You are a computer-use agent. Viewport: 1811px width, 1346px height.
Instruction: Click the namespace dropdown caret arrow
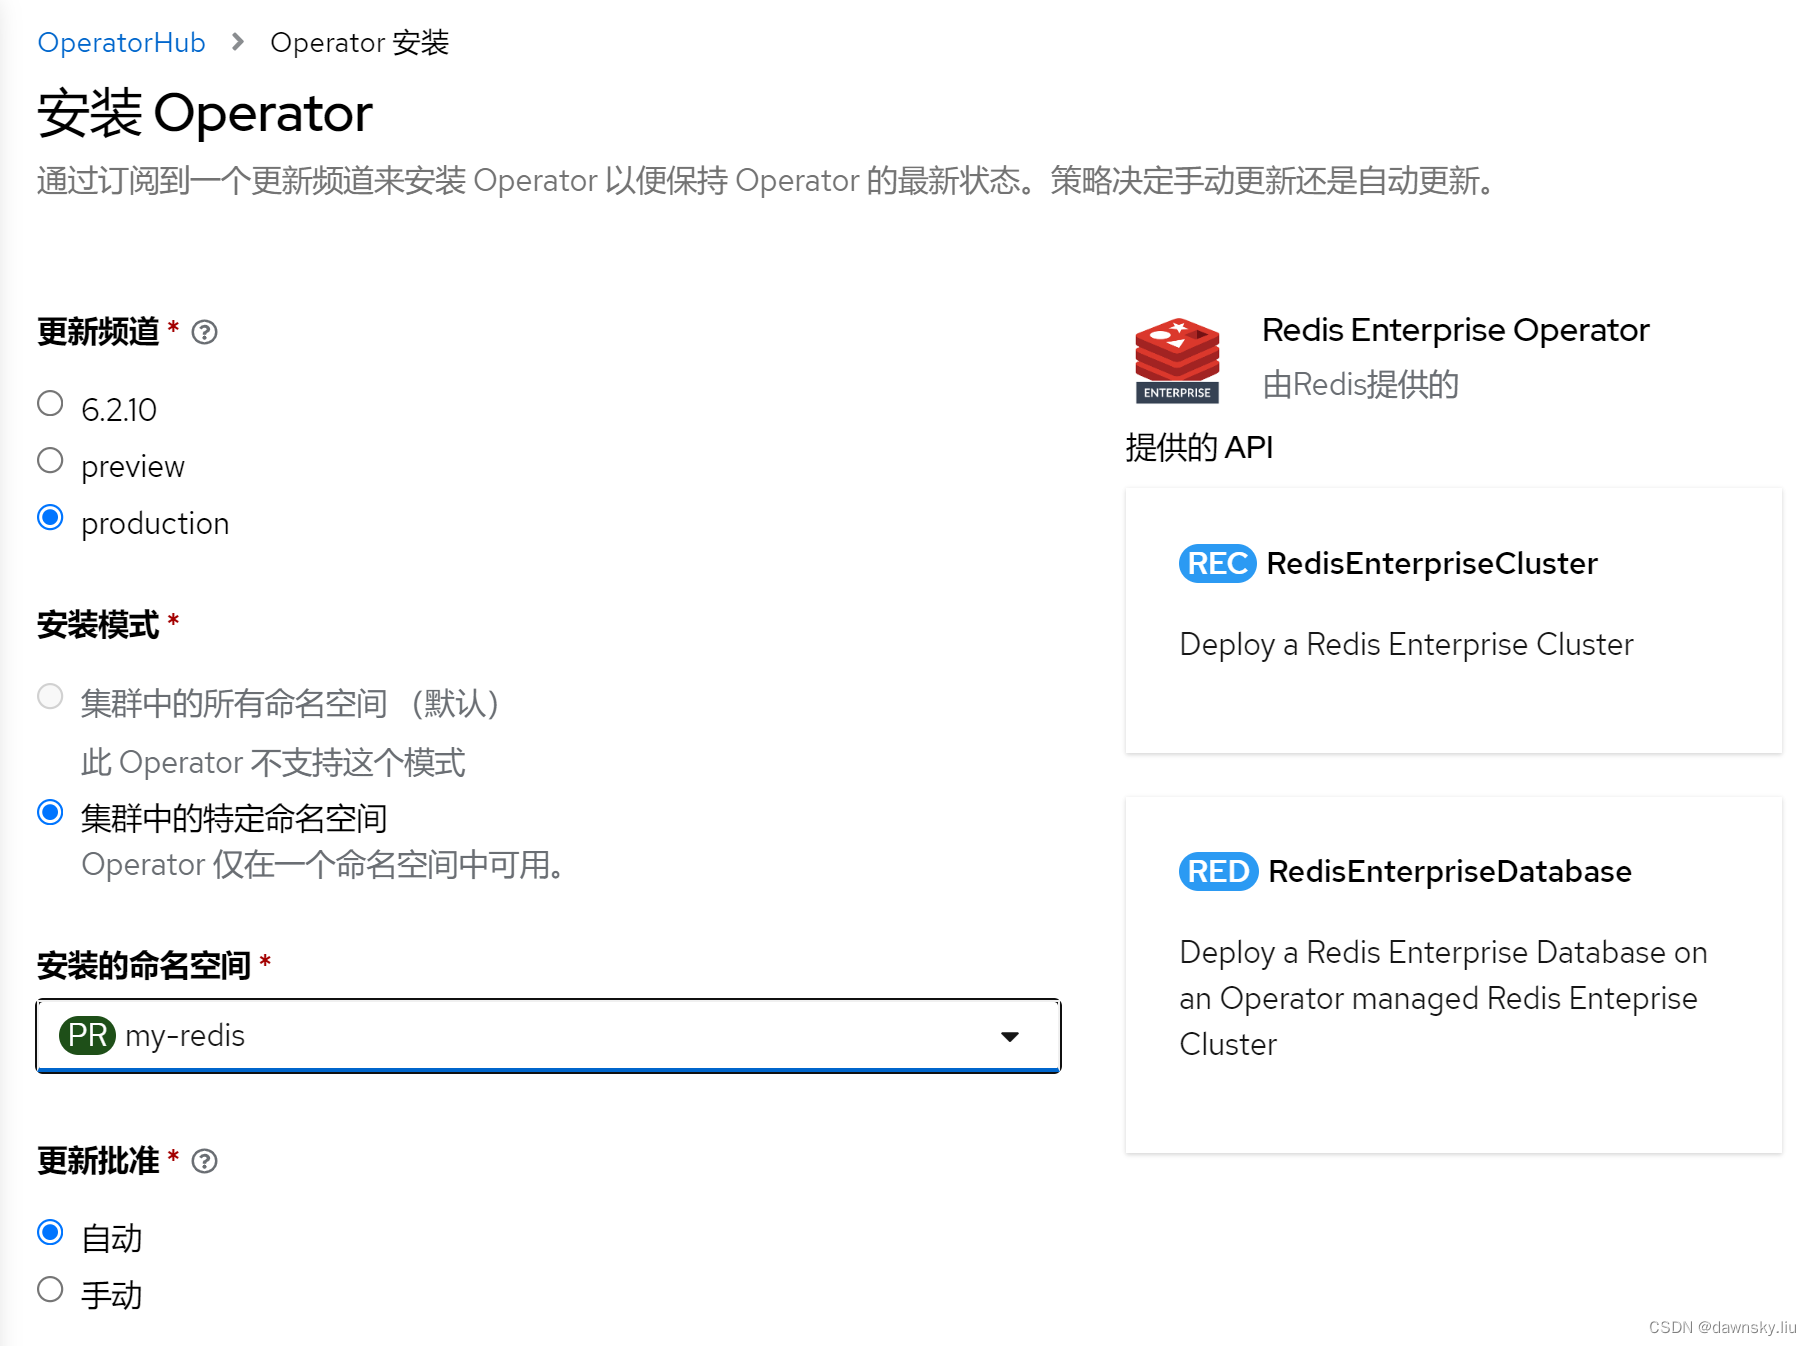click(x=1010, y=1037)
